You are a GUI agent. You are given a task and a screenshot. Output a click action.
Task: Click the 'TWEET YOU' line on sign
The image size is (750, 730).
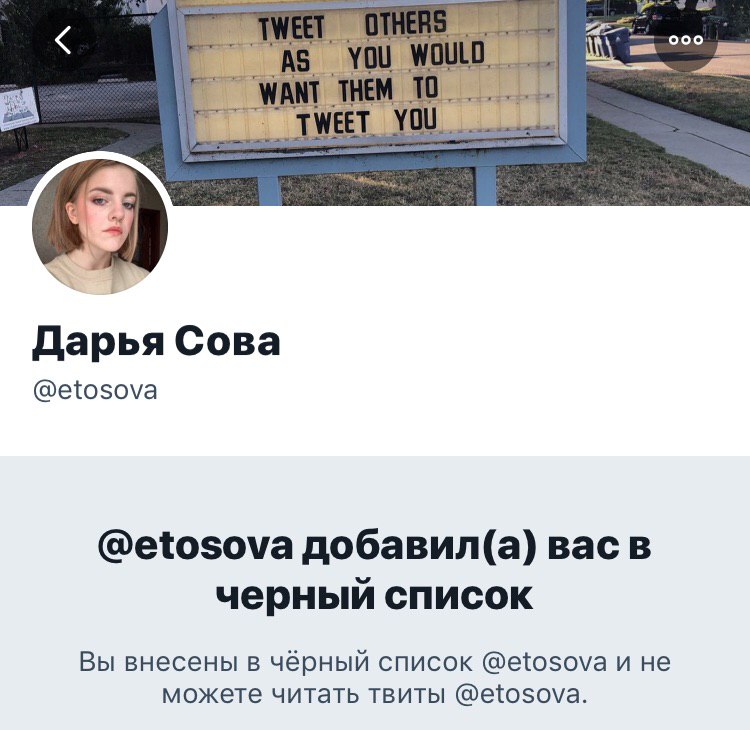[366, 121]
